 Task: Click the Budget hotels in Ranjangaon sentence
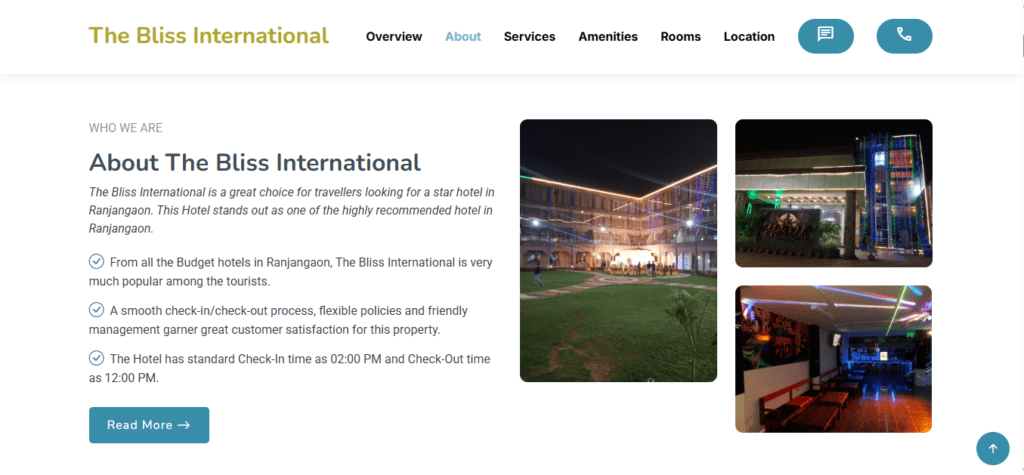pos(291,272)
